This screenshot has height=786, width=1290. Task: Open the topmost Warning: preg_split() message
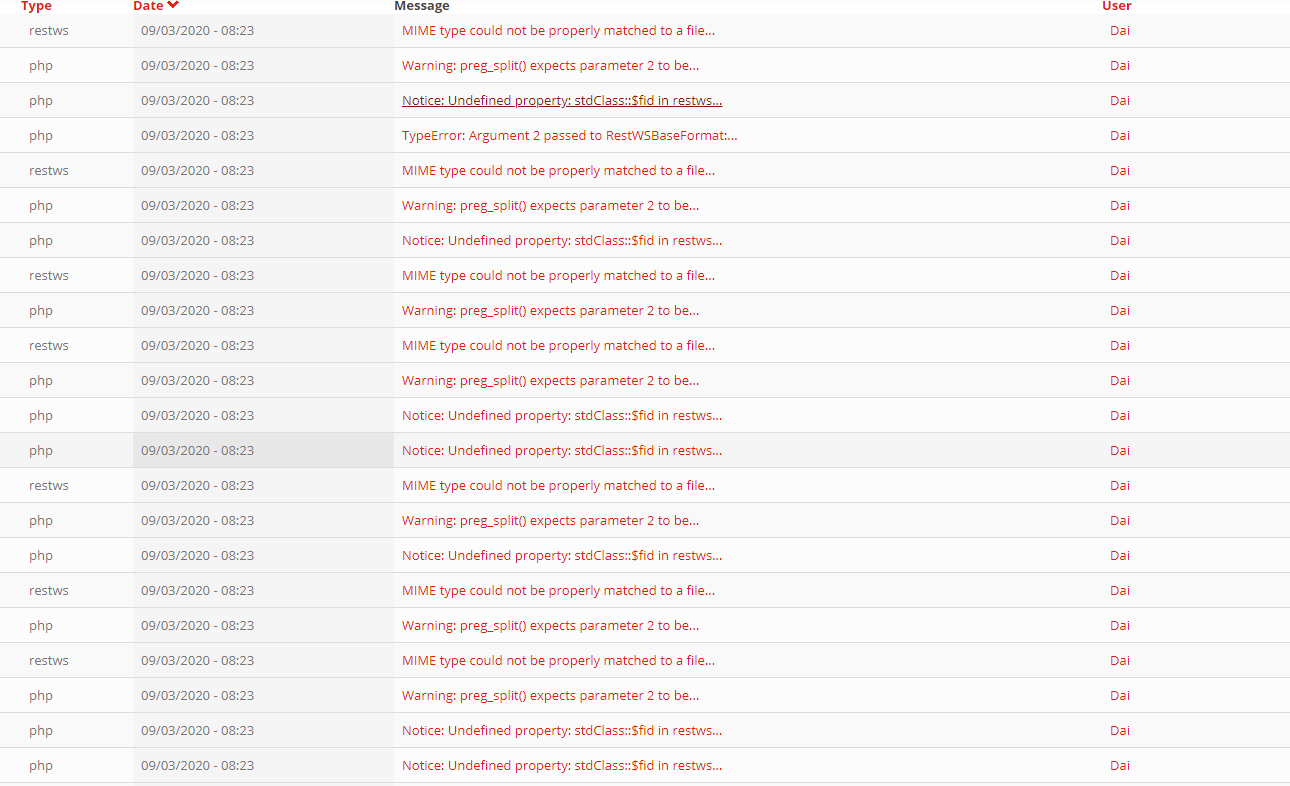(x=550, y=65)
